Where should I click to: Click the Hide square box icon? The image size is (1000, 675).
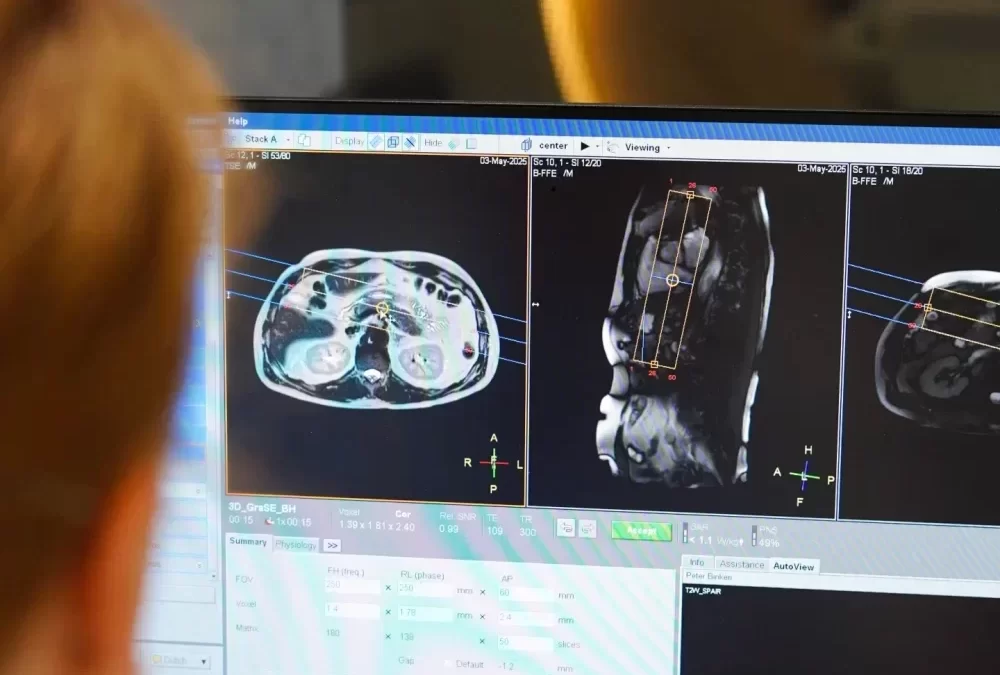pos(471,144)
